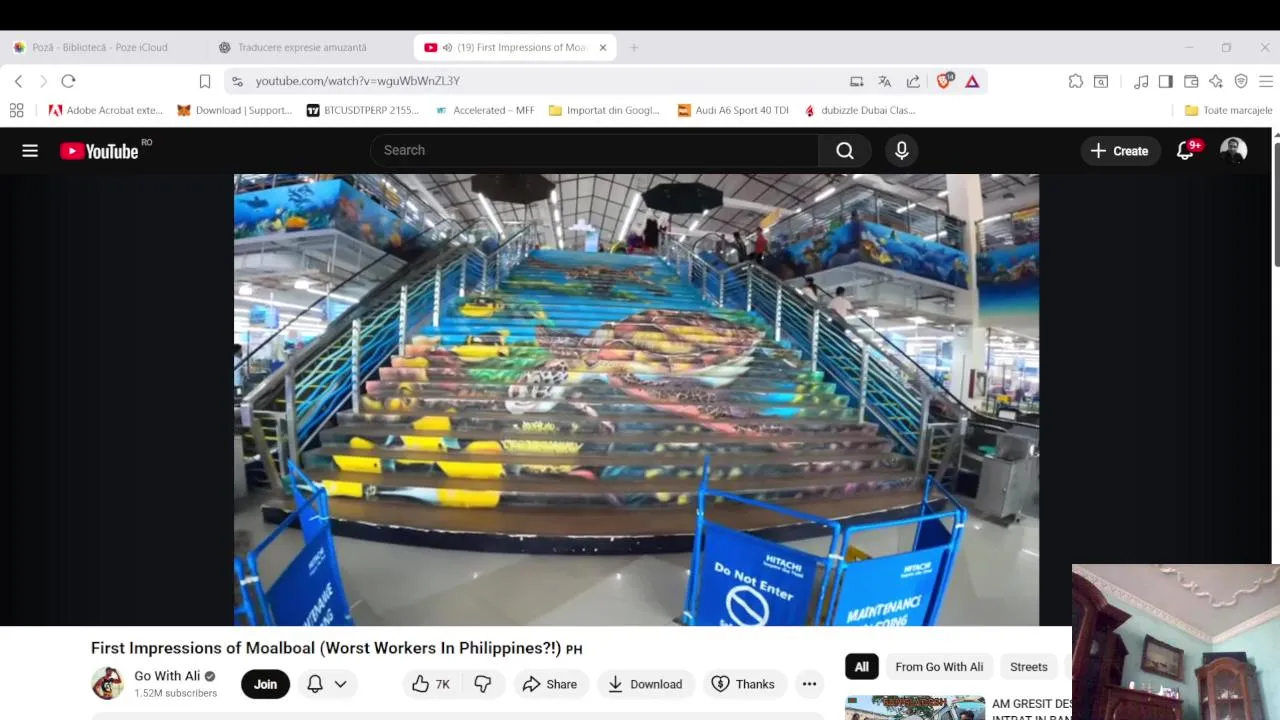Toggle the All filter chip
The width and height of the screenshot is (1280, 720).
click(x=861, y=667)
